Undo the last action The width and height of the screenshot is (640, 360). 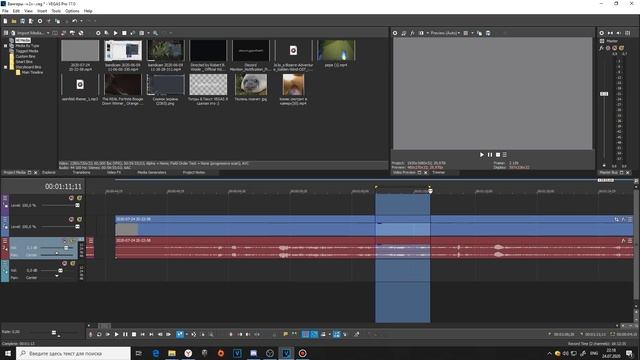point(74,21)
